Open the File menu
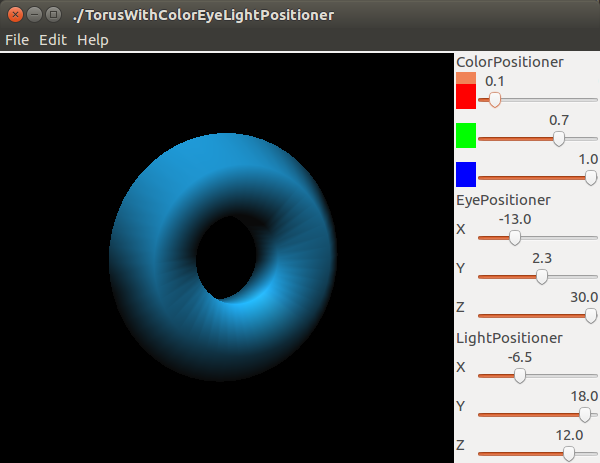Viewport: 600px width, 463px height. tap(17, 40)
